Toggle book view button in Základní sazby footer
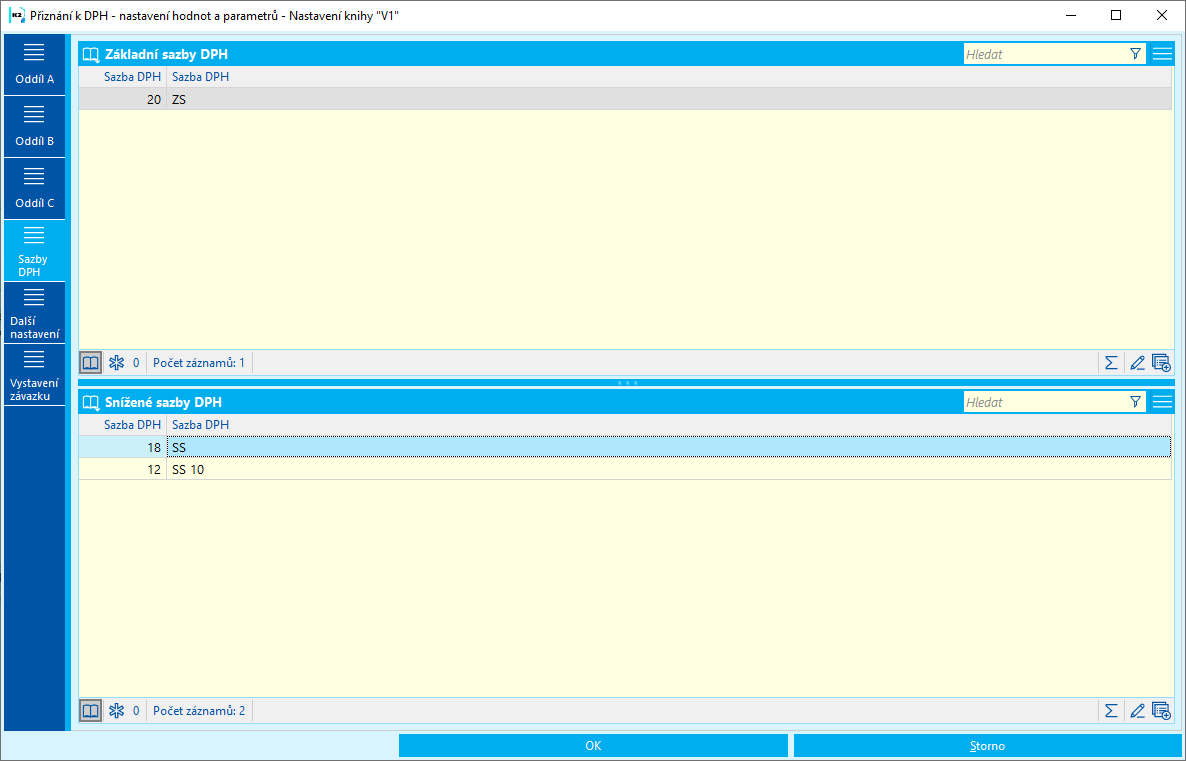Viewport: 1186px width, 761px height. click(91, 363)
